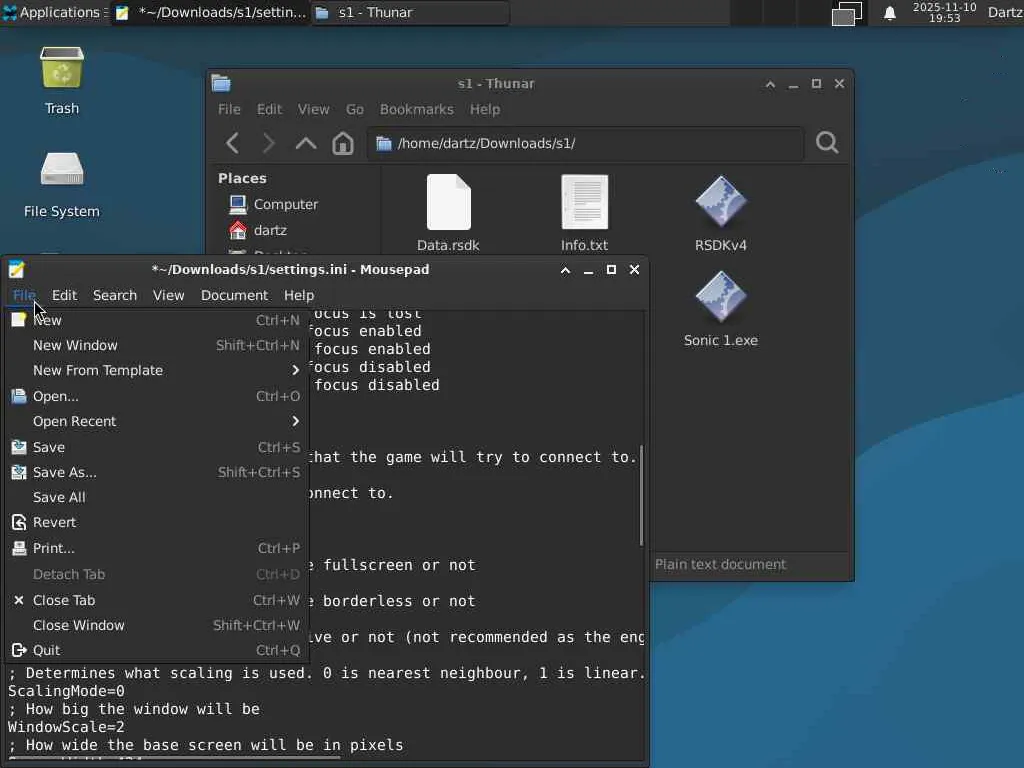Select the Data.rsdk file

click(x=448, y=213)
